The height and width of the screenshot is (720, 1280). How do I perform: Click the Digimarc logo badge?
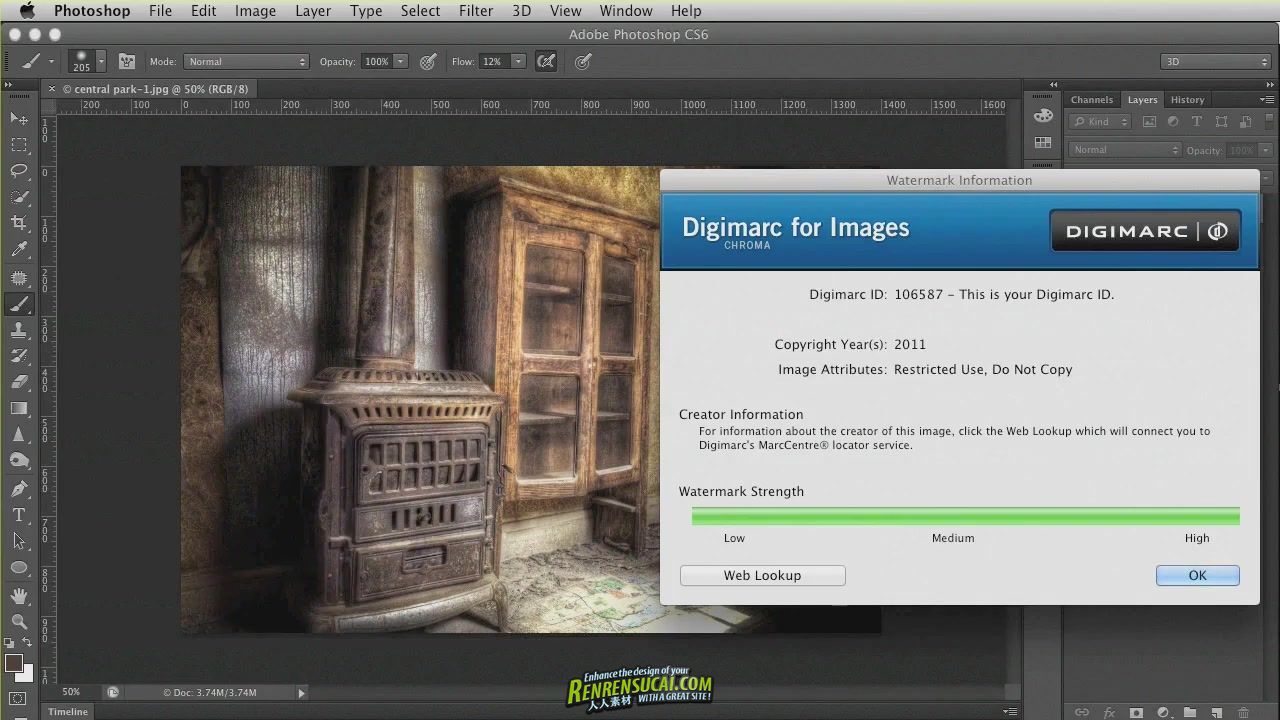click(x=1145, y=231)
